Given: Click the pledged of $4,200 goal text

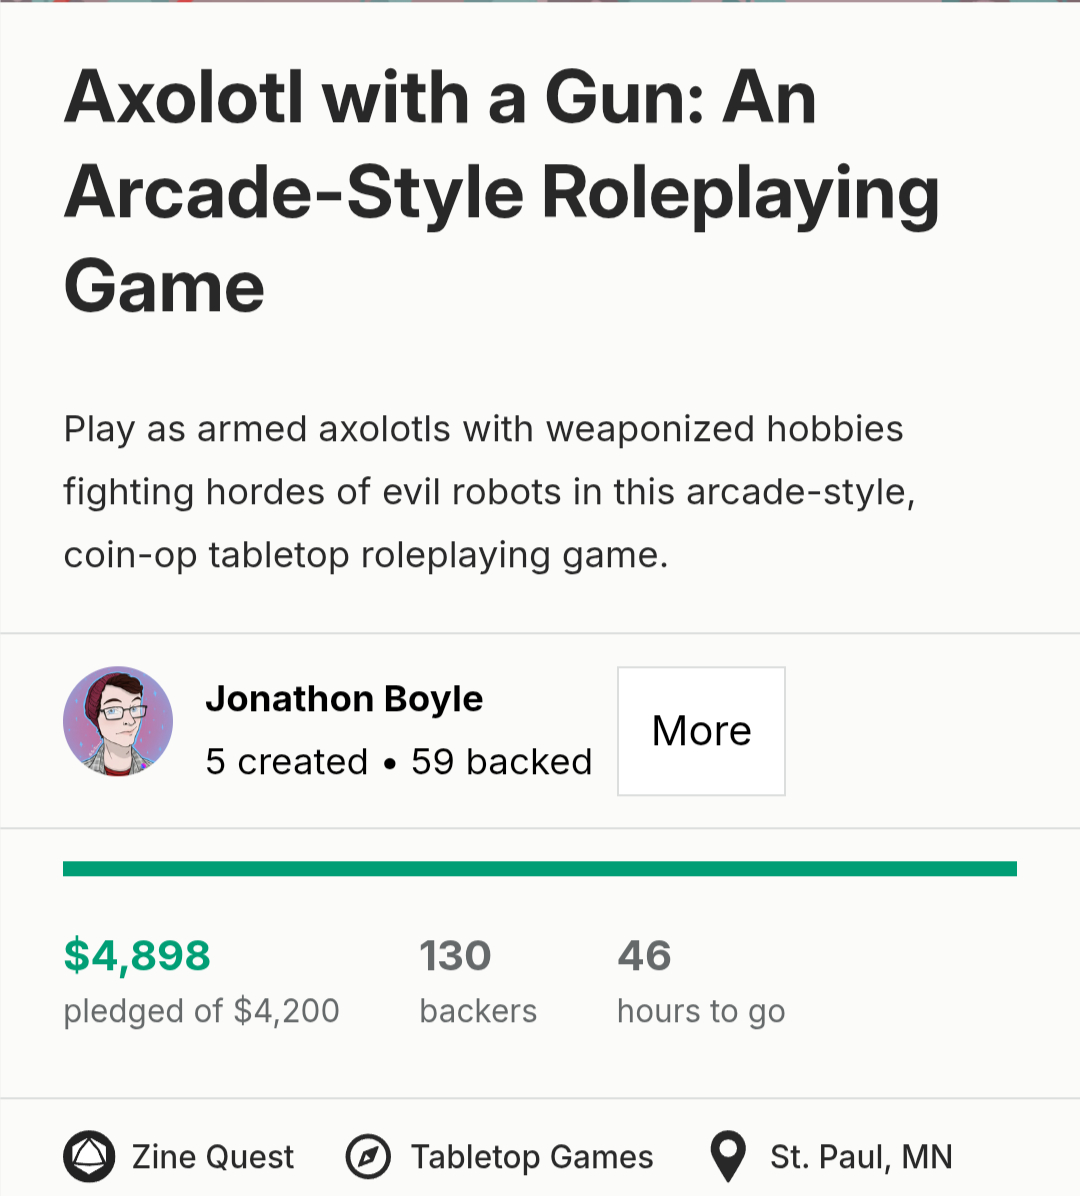Looking at the screenshot, I should pos(201,1011).
